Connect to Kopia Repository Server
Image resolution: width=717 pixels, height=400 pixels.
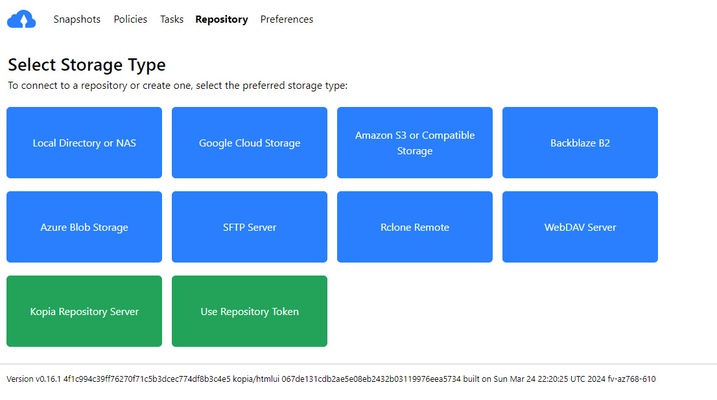coord(84,311)
